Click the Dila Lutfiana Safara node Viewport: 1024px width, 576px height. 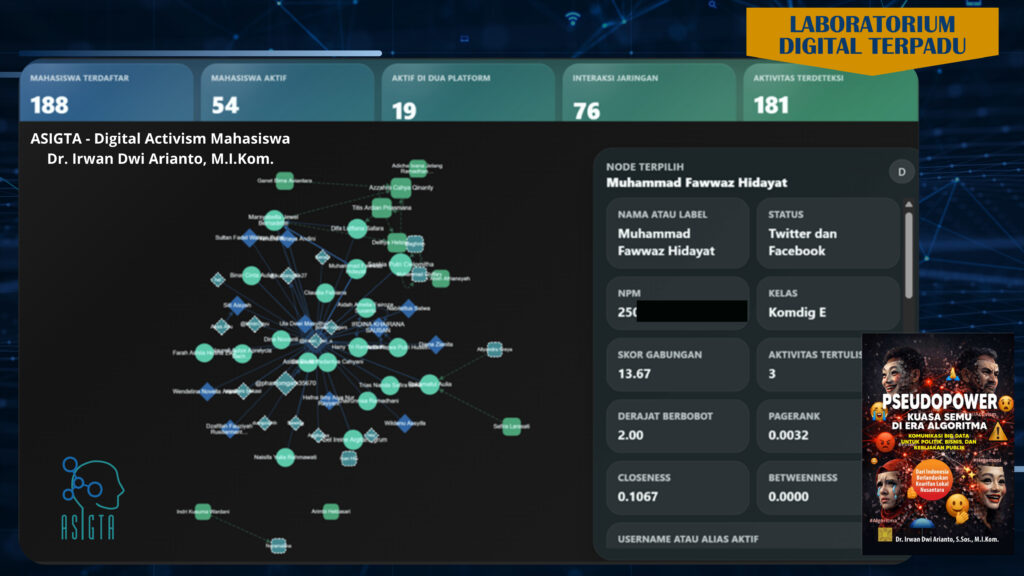coord(357,229)
